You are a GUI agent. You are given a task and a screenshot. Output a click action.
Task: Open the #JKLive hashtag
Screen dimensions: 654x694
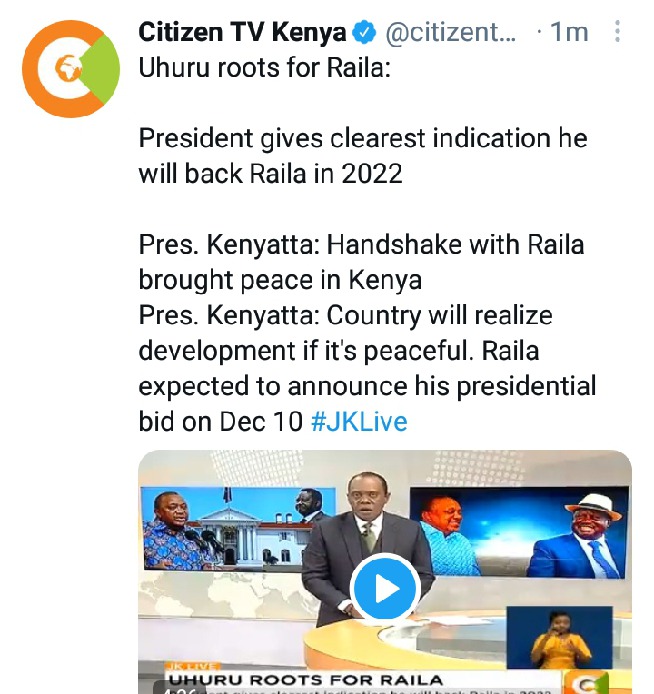(359, 421)
